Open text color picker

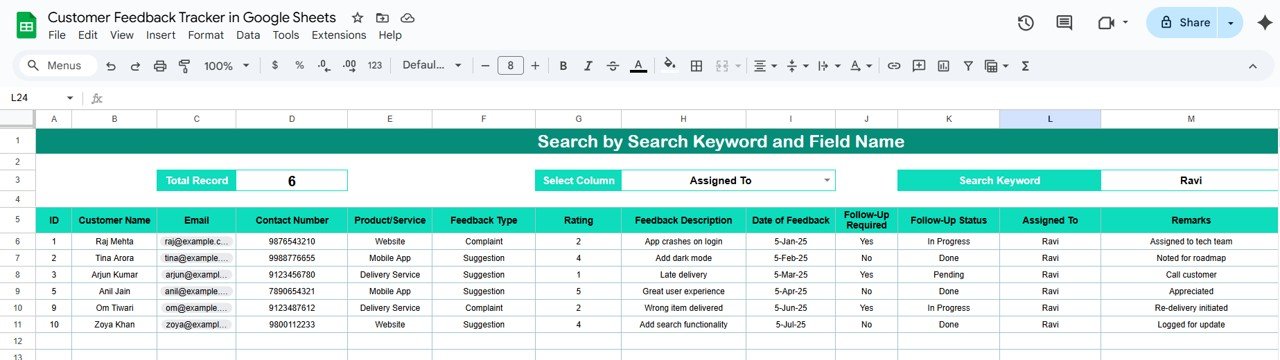point(639,66)
